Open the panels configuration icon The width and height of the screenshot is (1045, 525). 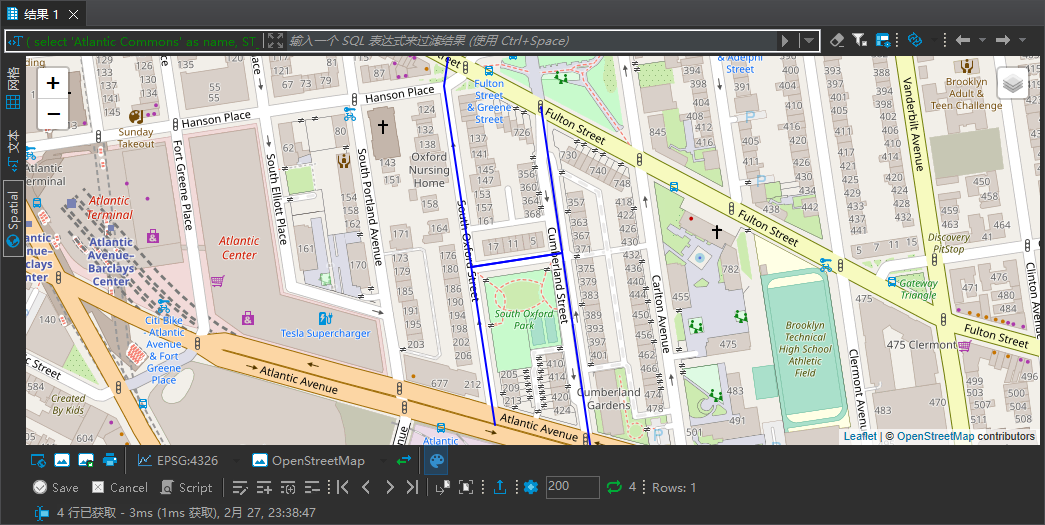coord(882,41)
